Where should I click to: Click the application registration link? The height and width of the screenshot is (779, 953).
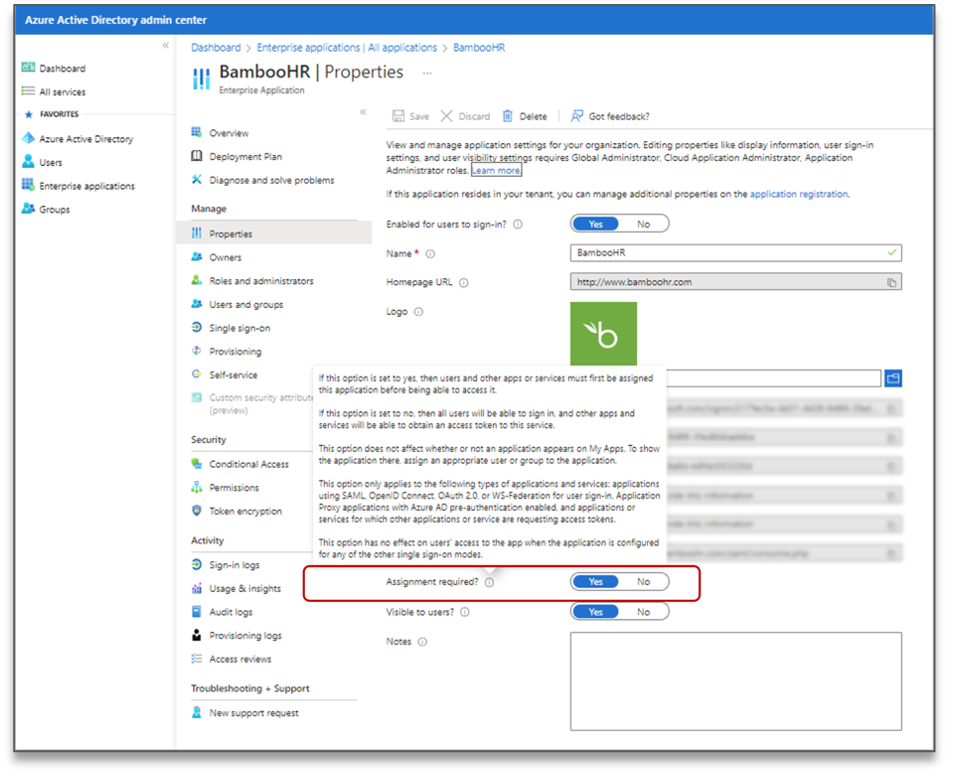[799, 194]
